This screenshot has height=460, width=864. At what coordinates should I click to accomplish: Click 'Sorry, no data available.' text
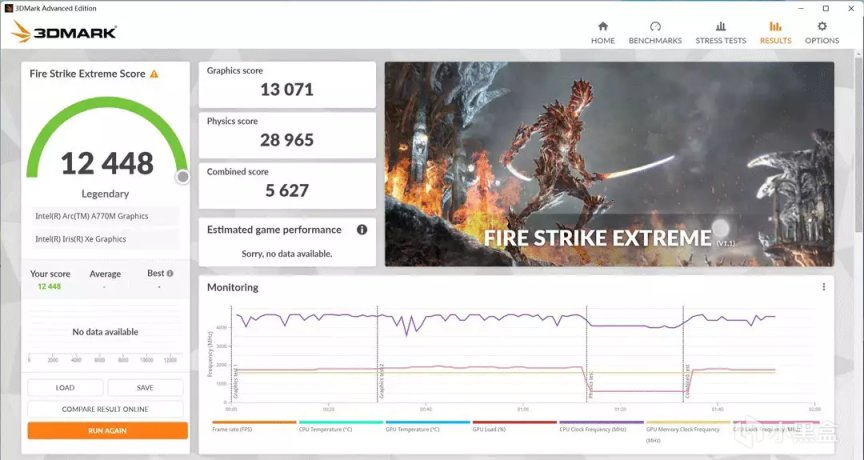[x=287, y=254]
